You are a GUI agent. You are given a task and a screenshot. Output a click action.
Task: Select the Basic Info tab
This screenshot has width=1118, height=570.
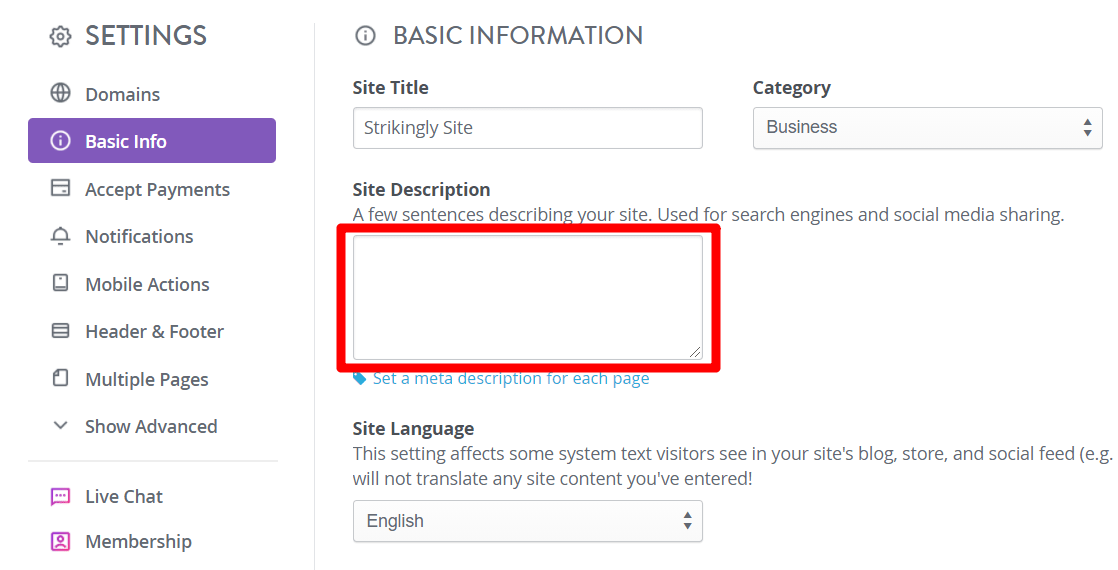point(151,141)
